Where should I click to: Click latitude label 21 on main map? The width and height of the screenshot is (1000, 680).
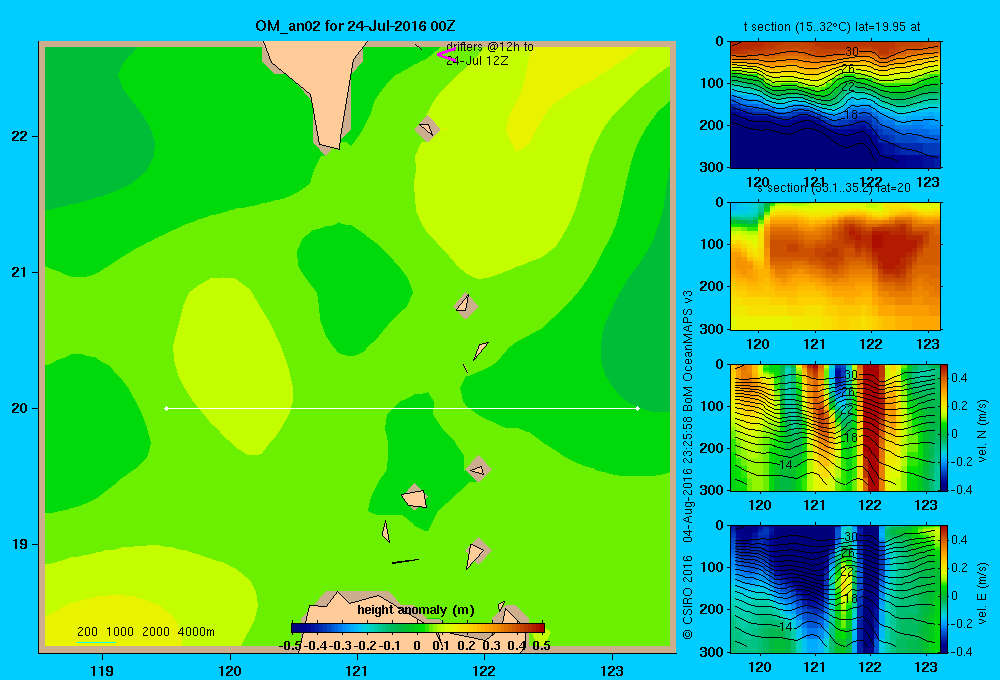click(20, 272)
